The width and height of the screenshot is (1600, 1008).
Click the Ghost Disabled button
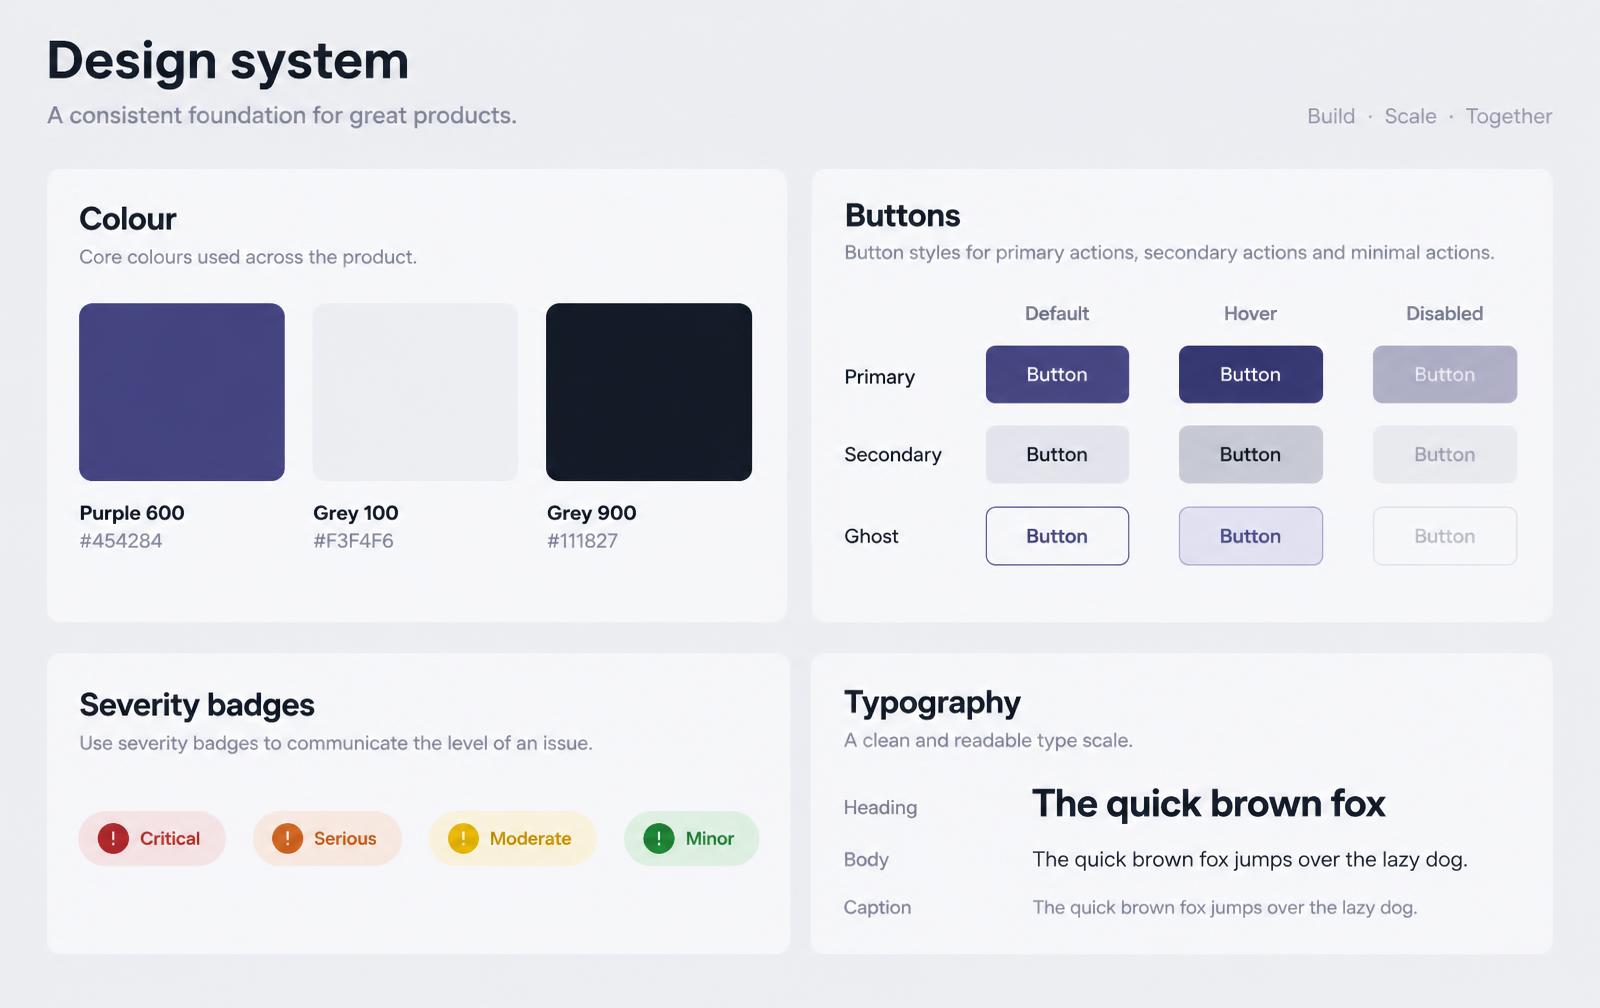pos(1444,536)
